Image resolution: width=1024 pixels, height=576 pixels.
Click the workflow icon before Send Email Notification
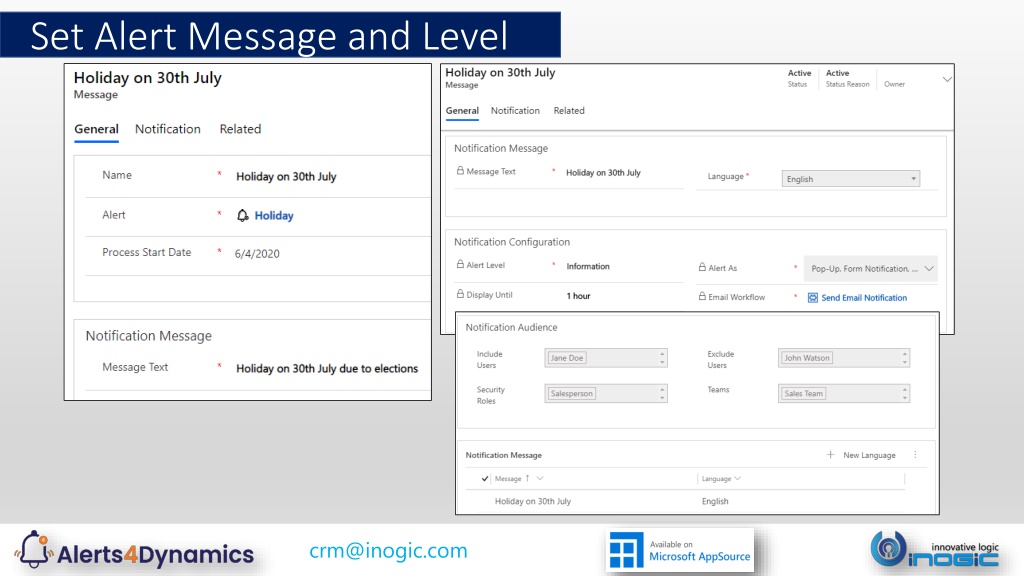coord(812,298)
